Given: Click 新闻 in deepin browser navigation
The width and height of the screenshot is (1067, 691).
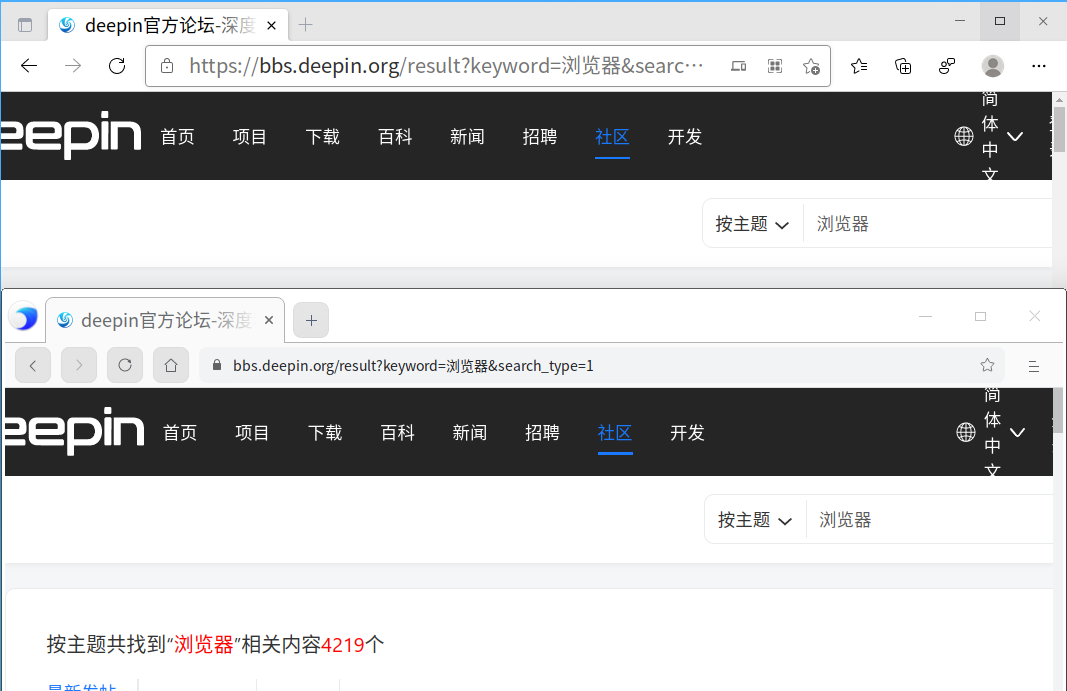Looking at the screenshot, I should pyautogui.click(x=470, y=433).
